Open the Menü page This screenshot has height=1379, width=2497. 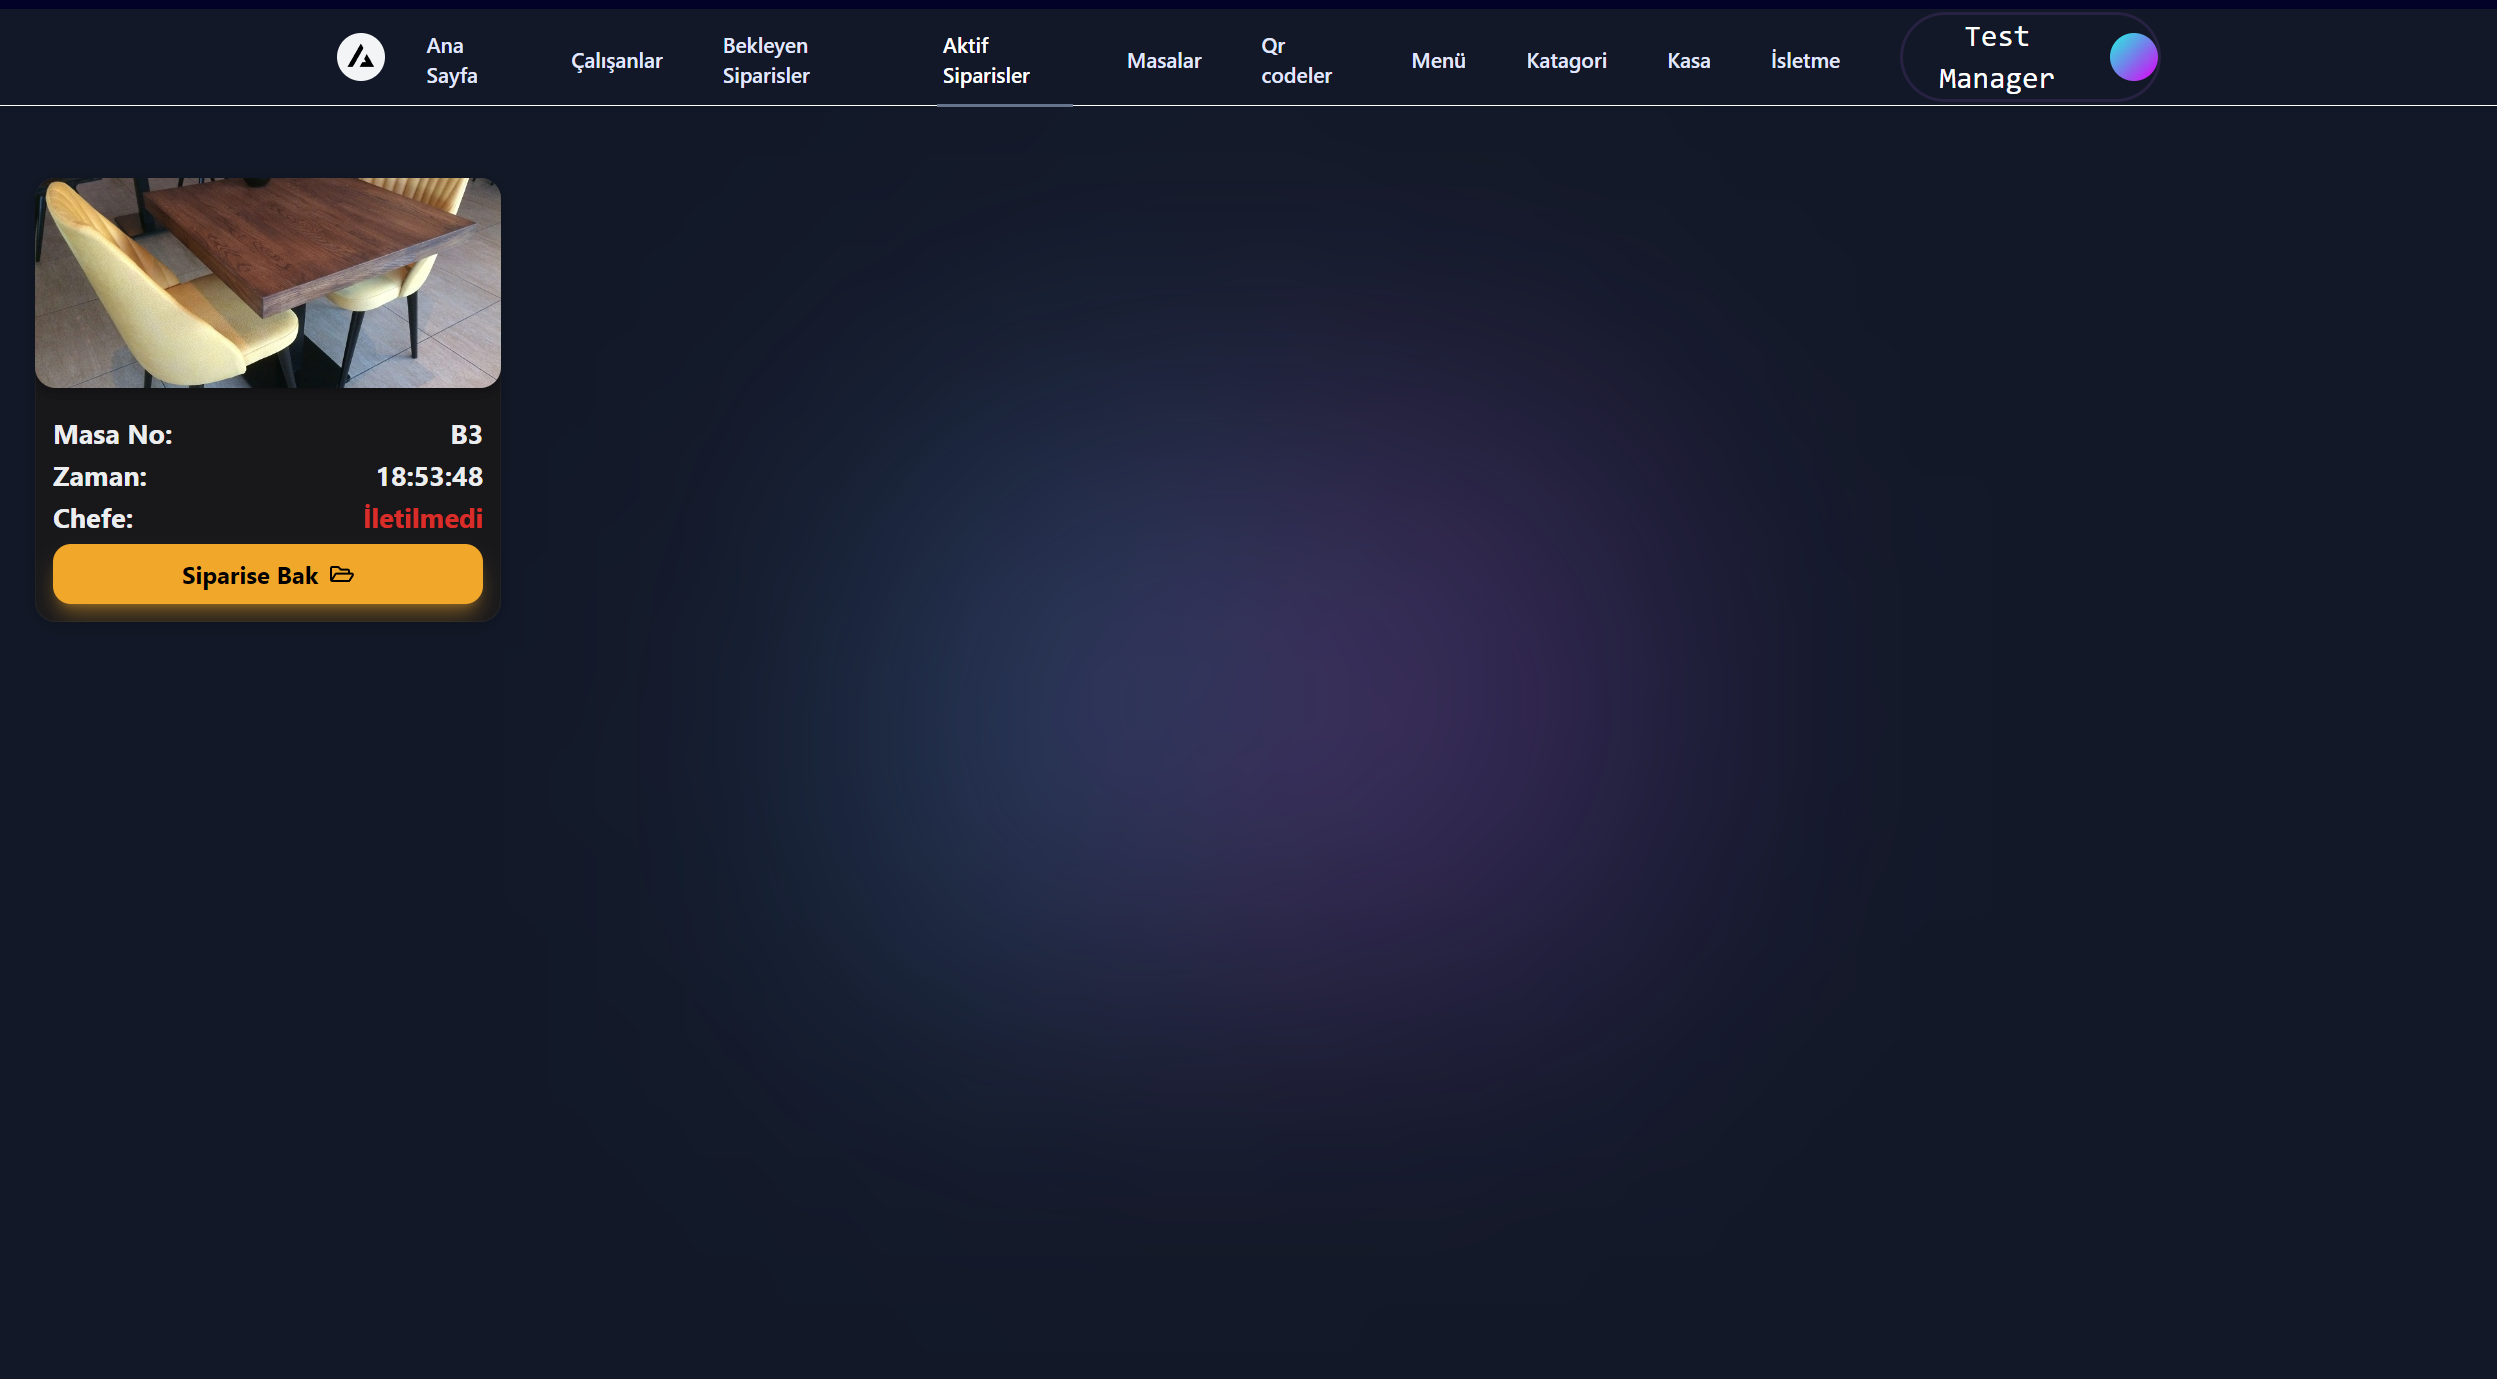(x=1438, y=61)
